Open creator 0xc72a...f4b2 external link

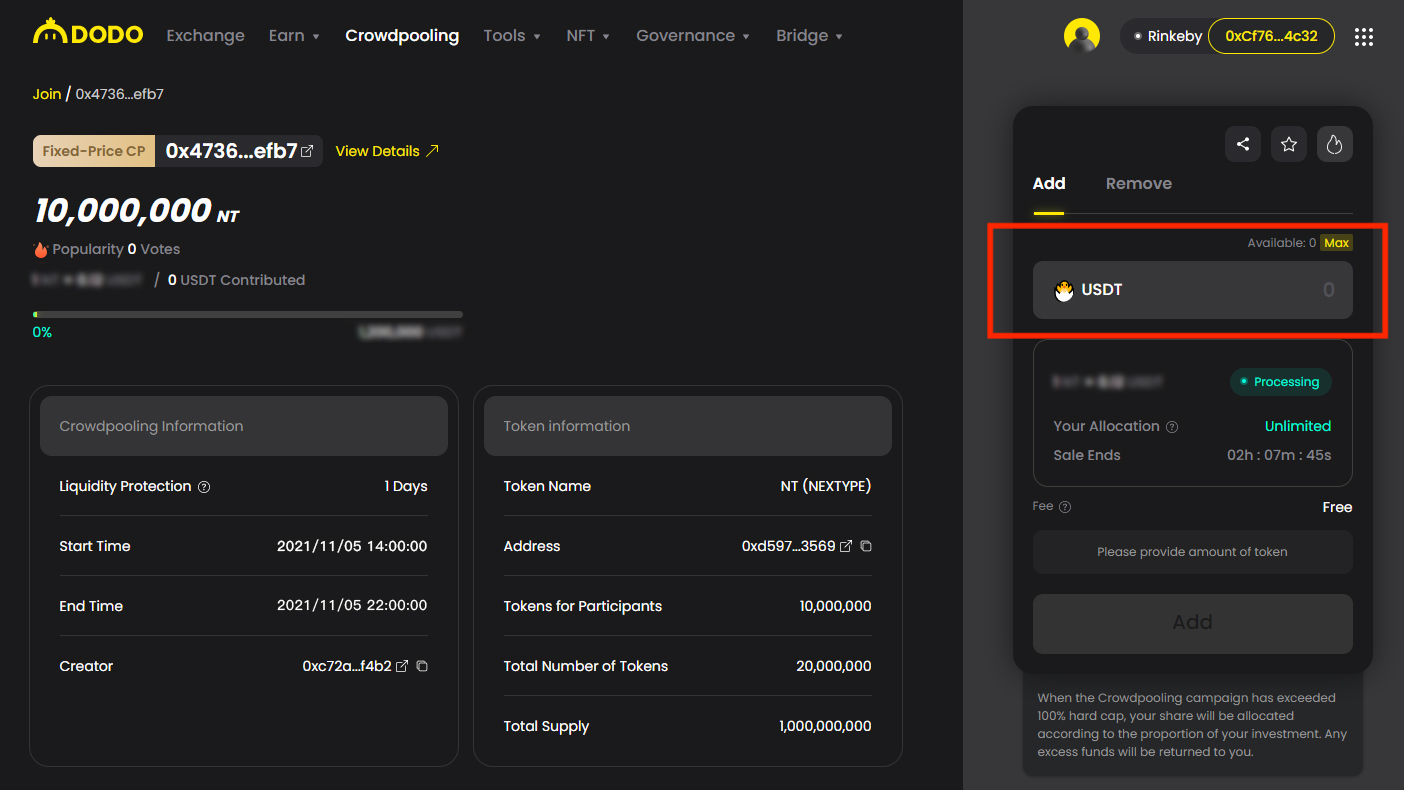[402, 666]
